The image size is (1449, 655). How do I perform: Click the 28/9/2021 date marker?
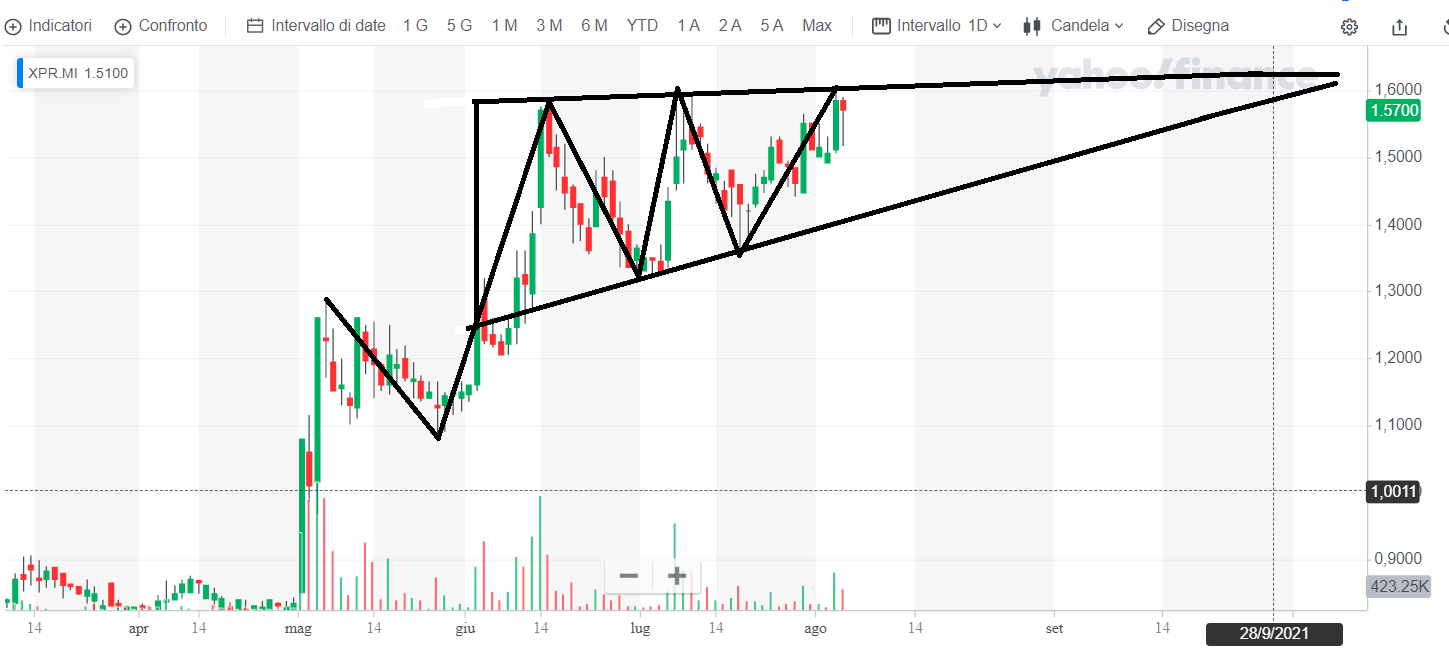[1274, 634]
